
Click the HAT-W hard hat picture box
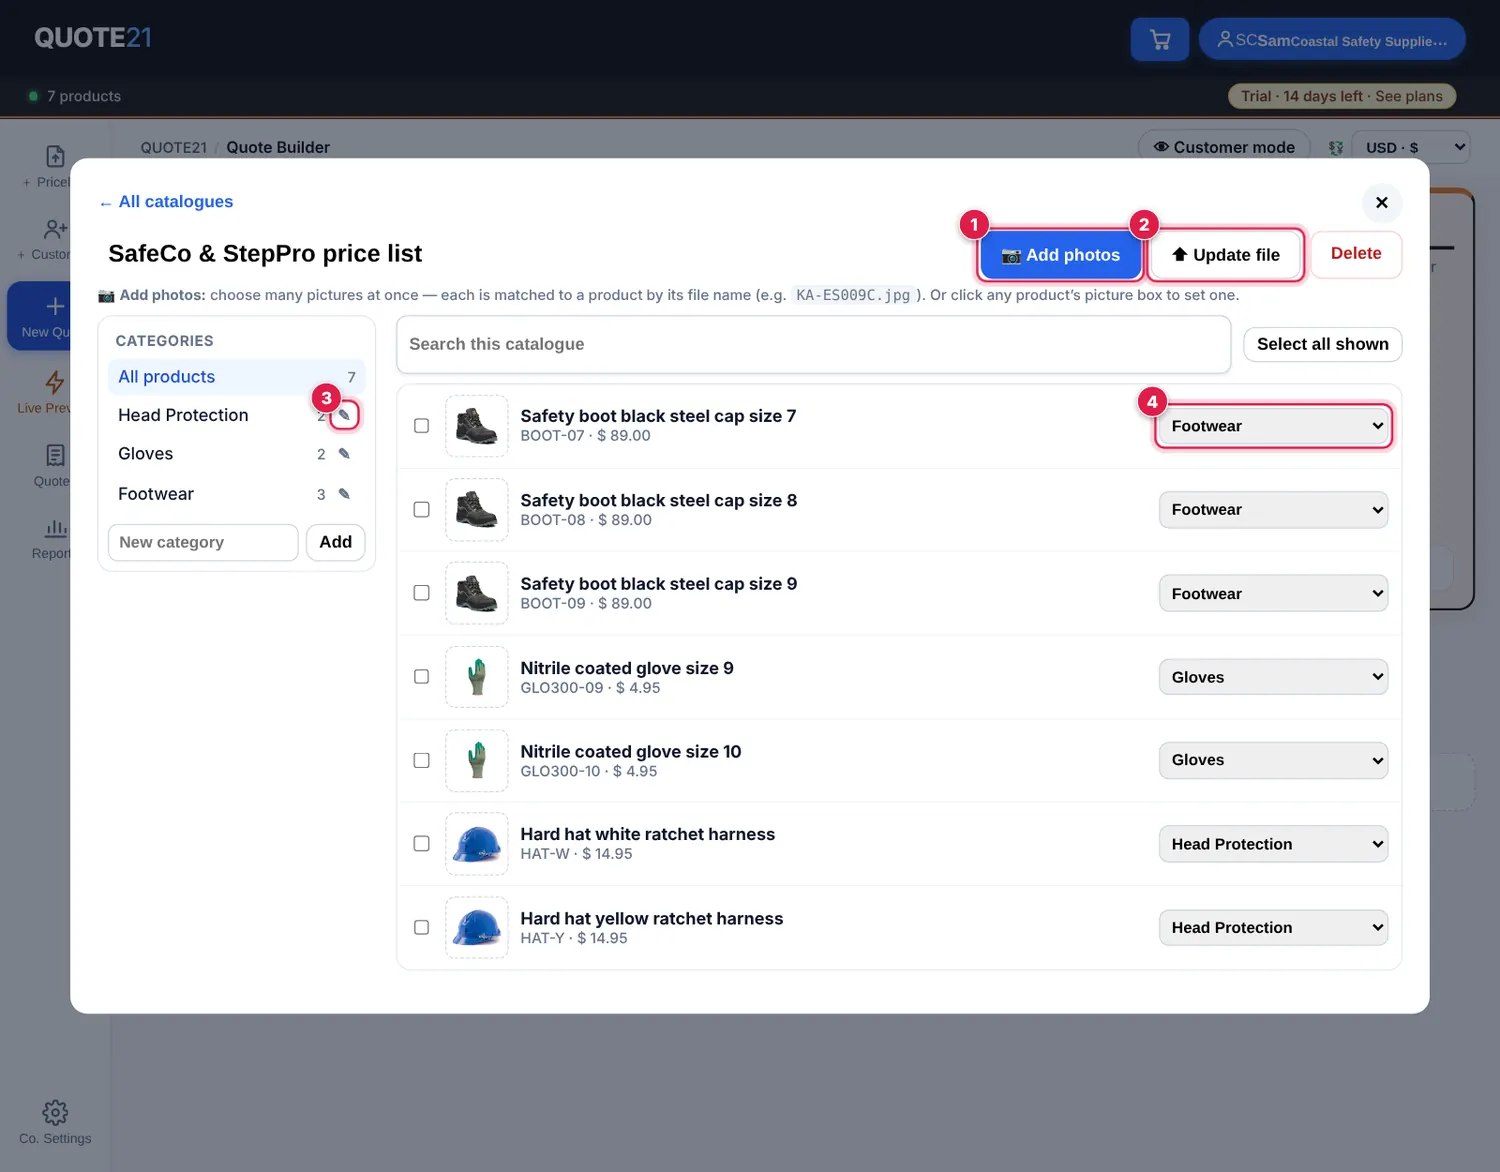point(477,844)
